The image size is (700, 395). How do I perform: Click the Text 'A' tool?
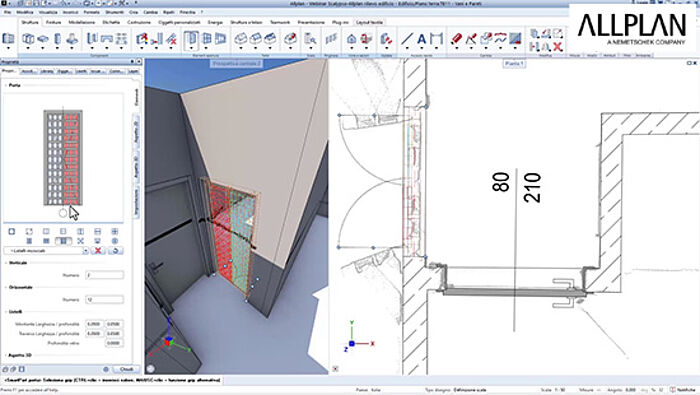click(x=421, y=39)
